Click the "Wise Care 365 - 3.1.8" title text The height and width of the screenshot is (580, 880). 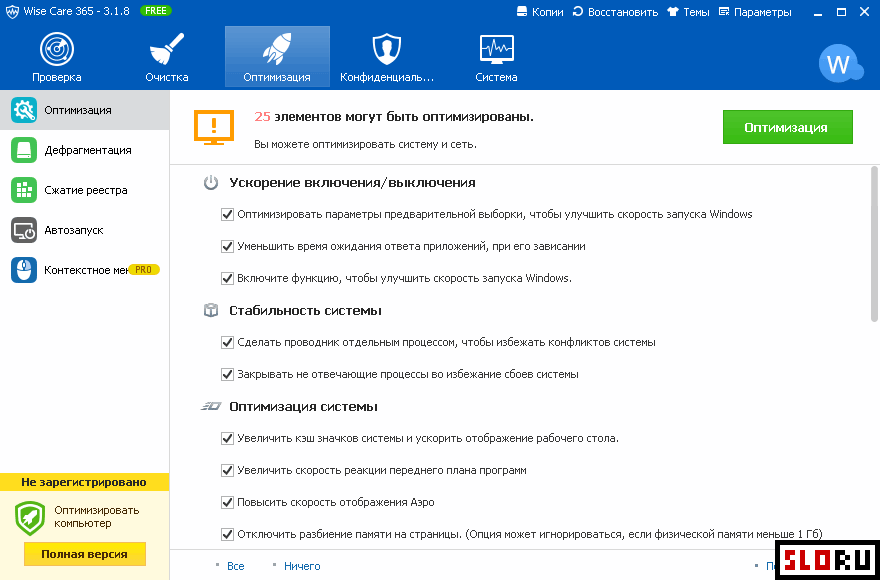76,12
